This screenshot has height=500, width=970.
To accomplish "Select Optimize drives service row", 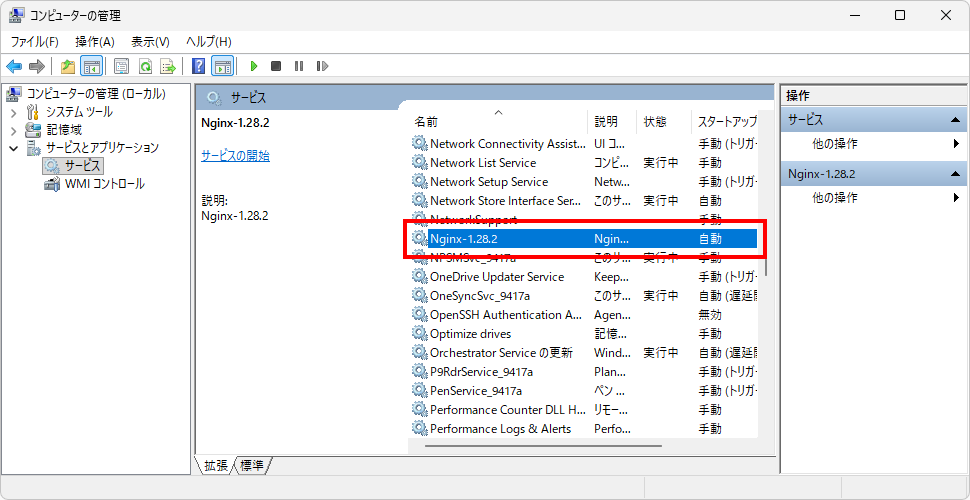I will [x=584, y=334].
